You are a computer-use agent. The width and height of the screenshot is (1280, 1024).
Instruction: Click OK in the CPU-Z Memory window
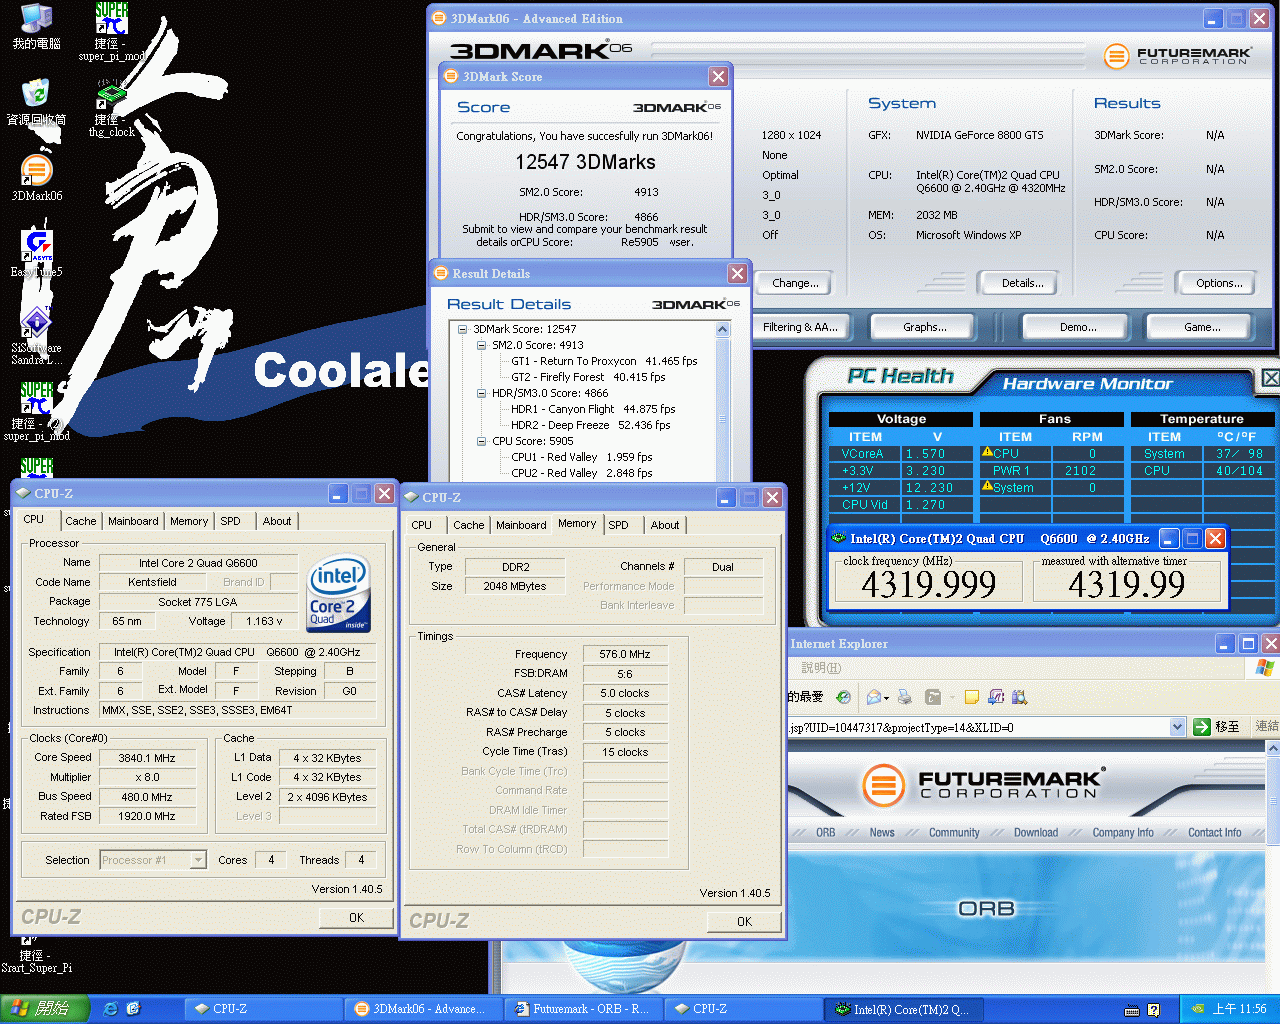tap(744, 921)
